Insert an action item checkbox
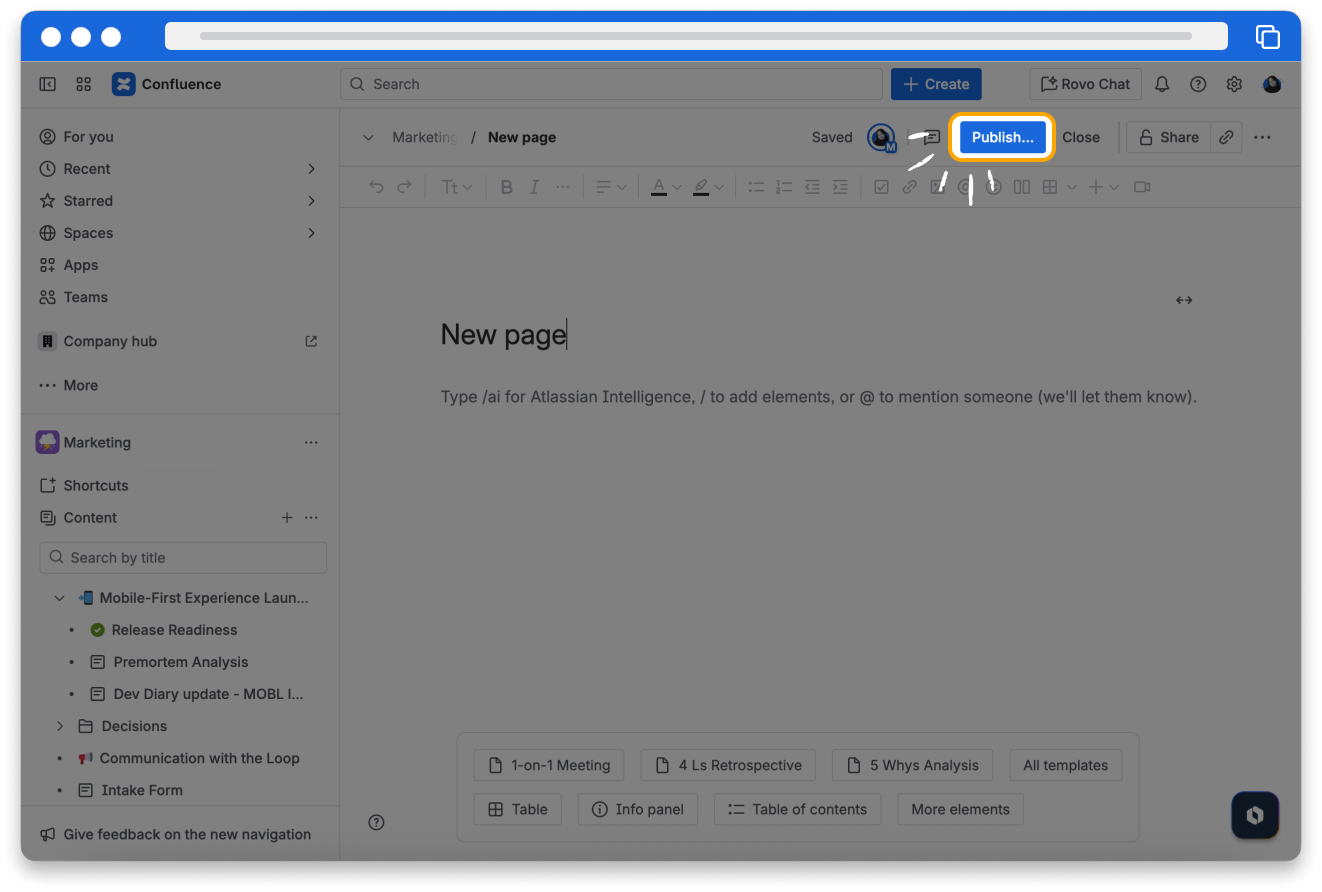 [x=881, y=187]
